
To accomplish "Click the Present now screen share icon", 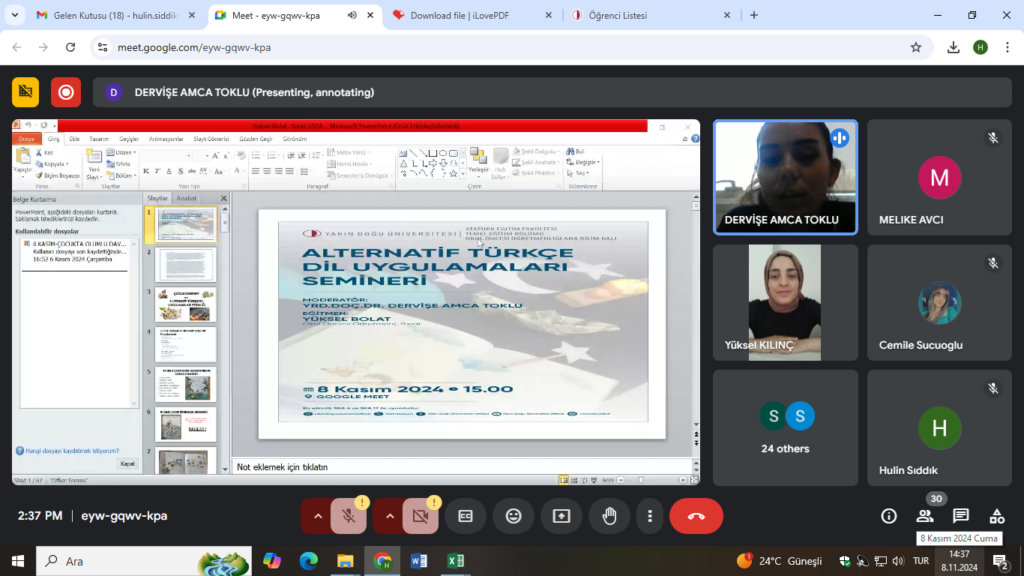I will (x=561, y=516).
